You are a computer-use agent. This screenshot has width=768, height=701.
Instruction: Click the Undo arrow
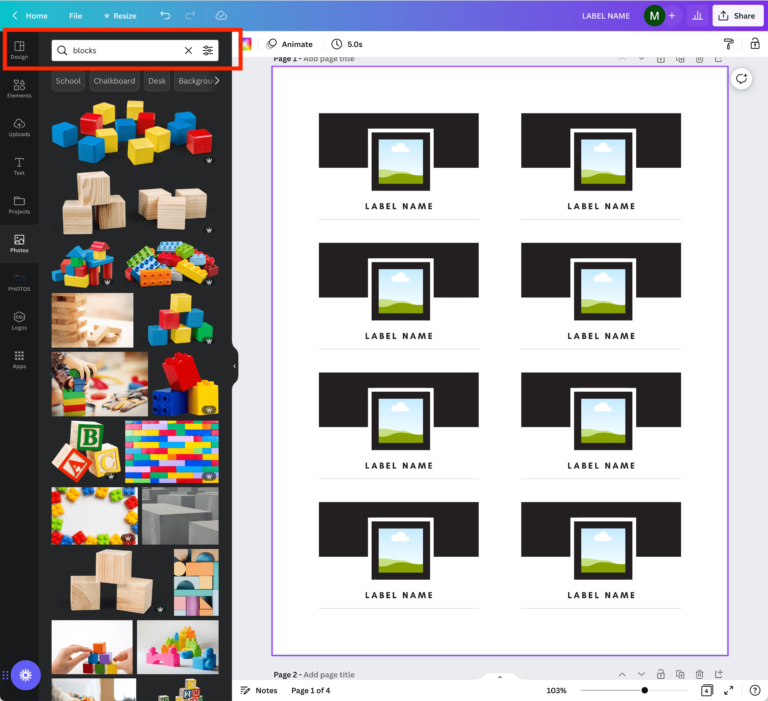click(165, 16)
